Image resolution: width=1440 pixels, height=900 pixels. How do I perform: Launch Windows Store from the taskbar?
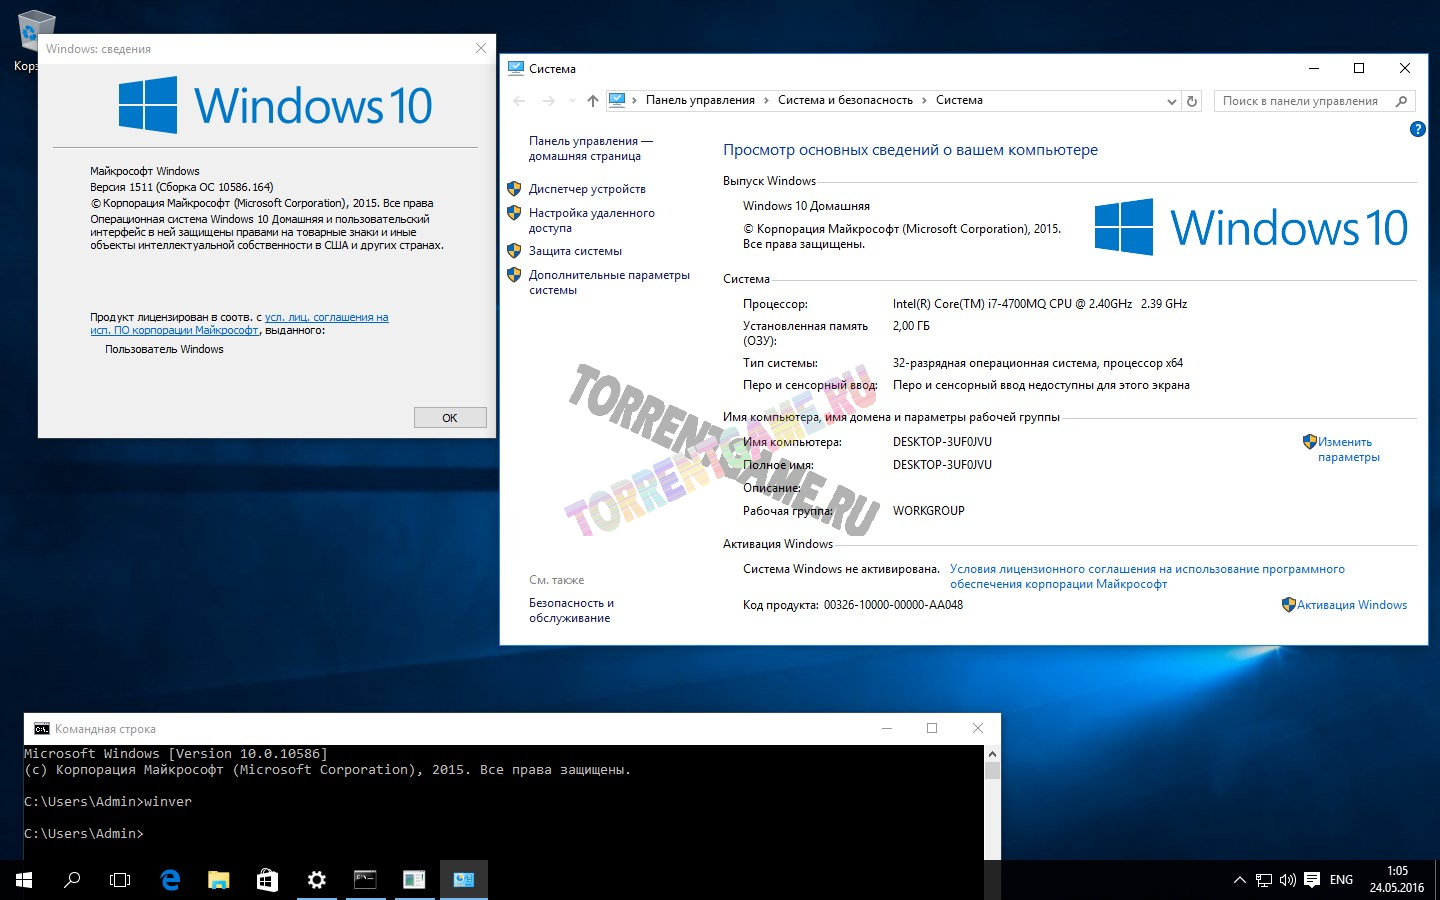point(267,880)
